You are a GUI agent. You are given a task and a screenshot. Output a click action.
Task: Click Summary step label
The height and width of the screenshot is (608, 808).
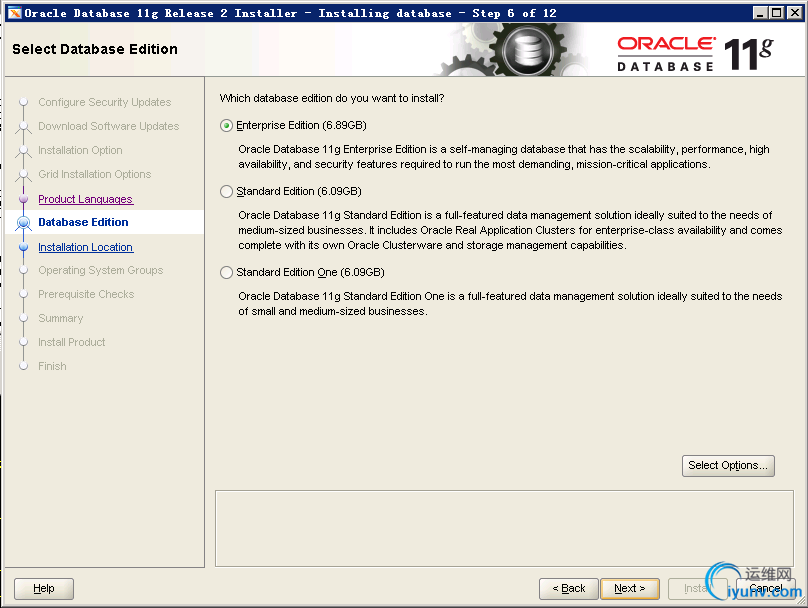click(x=61, y=318)
